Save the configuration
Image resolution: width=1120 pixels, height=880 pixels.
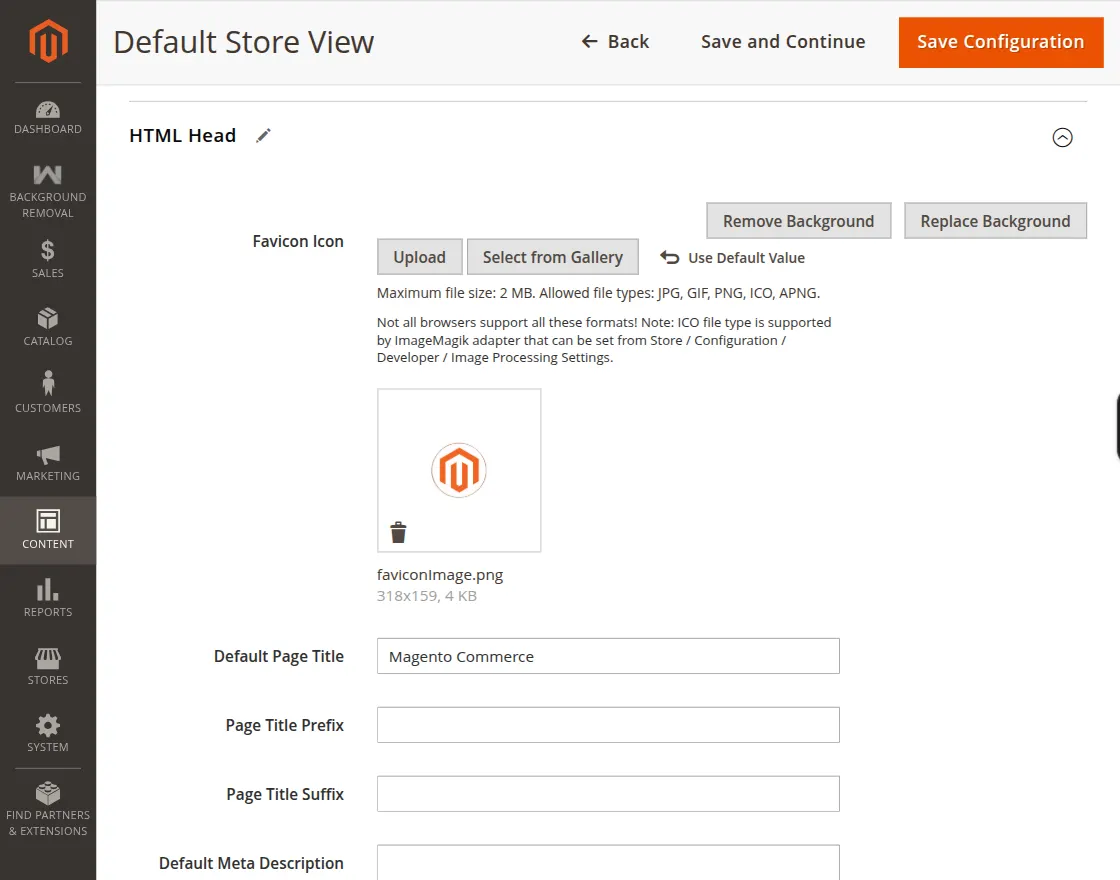coord(1000,42)
